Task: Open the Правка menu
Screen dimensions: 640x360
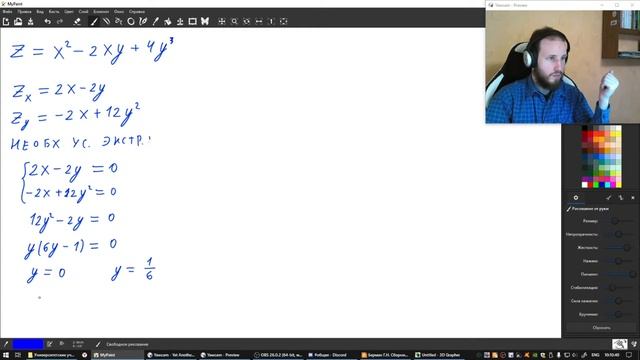Action: [x=24, y=11]
